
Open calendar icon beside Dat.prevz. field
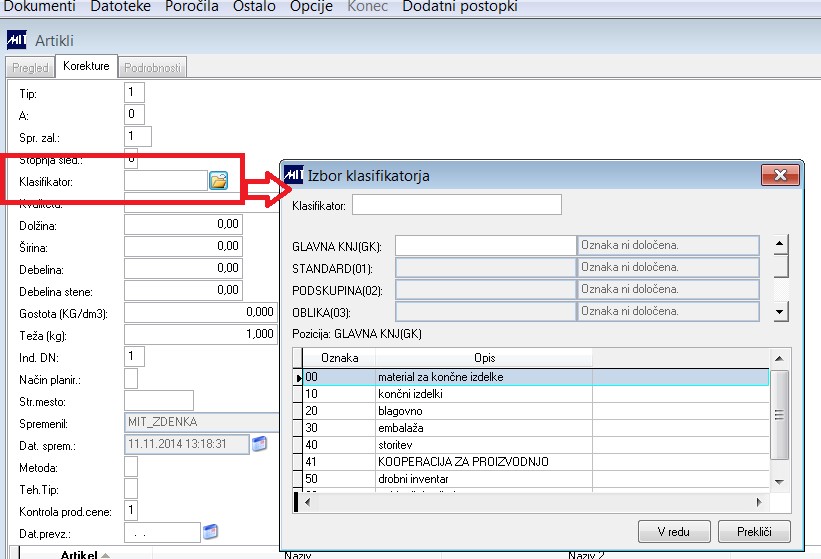pyautogui.click(x=210, y=532)
